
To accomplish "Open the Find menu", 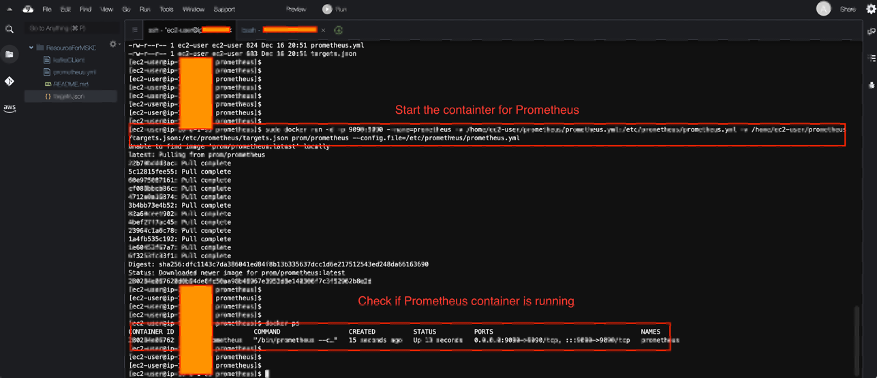I will [85, 10].
